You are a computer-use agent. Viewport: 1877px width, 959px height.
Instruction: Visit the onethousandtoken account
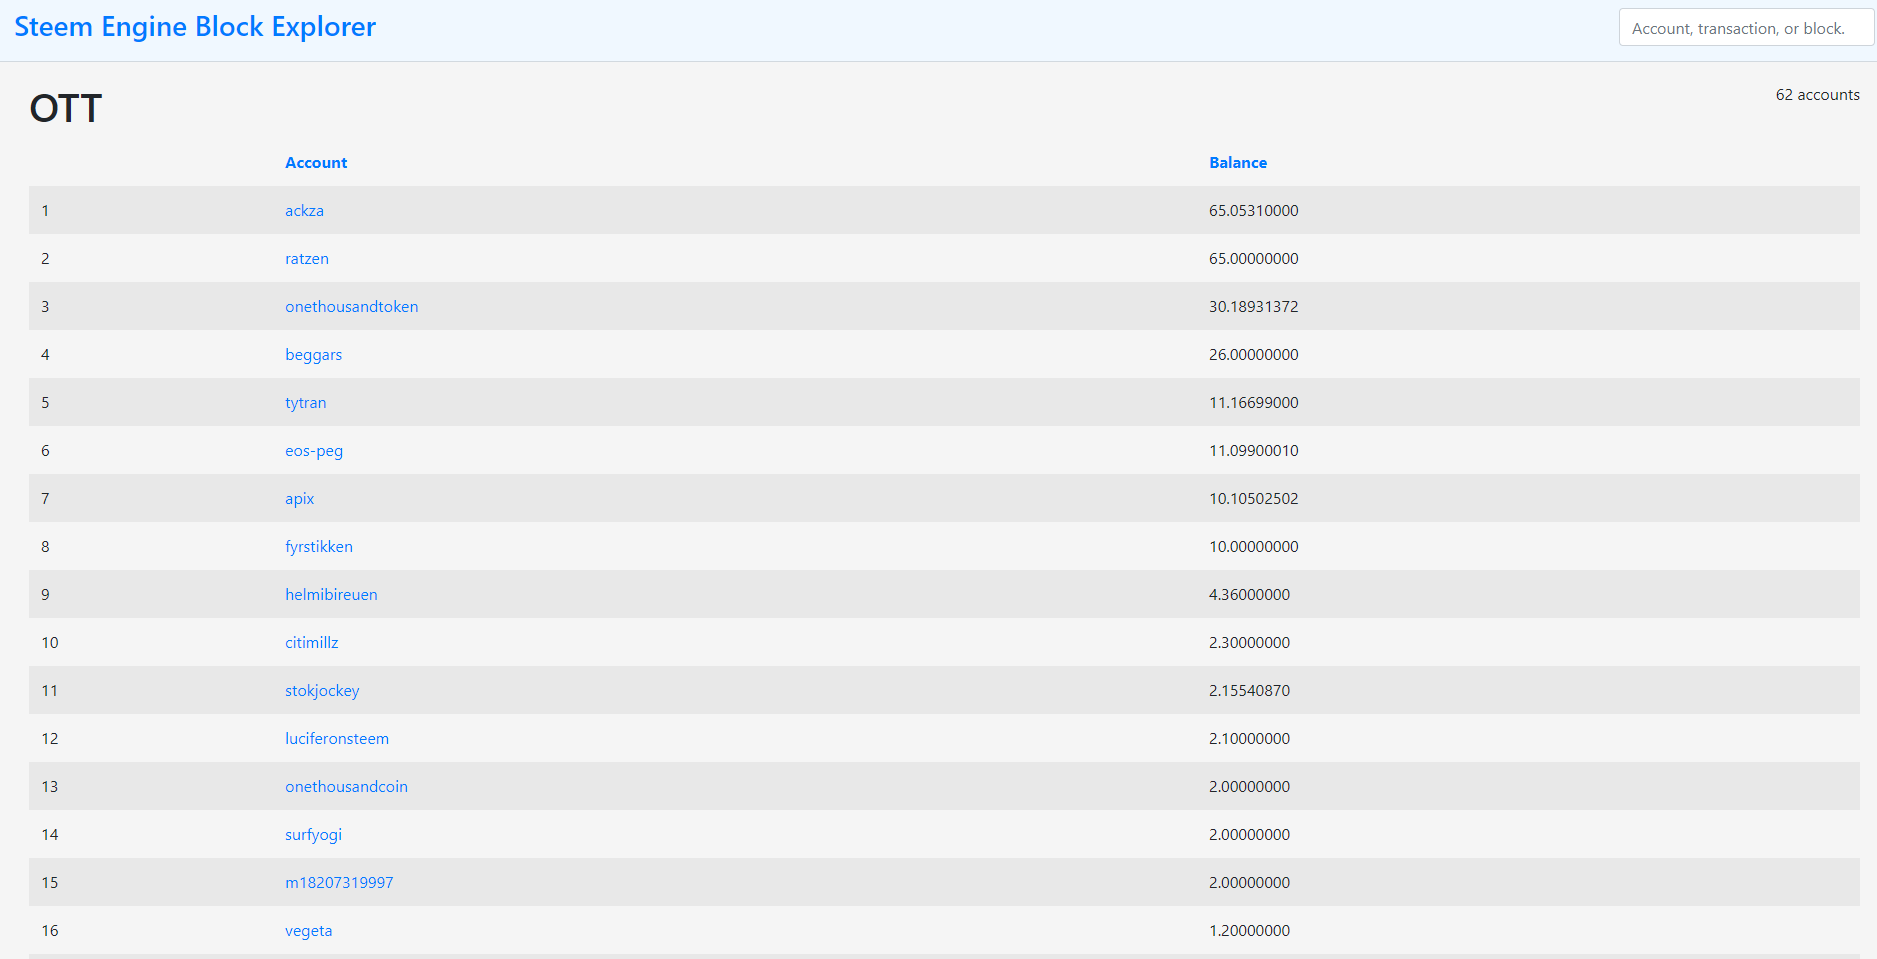pyautogui.click(x=352, y=306)
